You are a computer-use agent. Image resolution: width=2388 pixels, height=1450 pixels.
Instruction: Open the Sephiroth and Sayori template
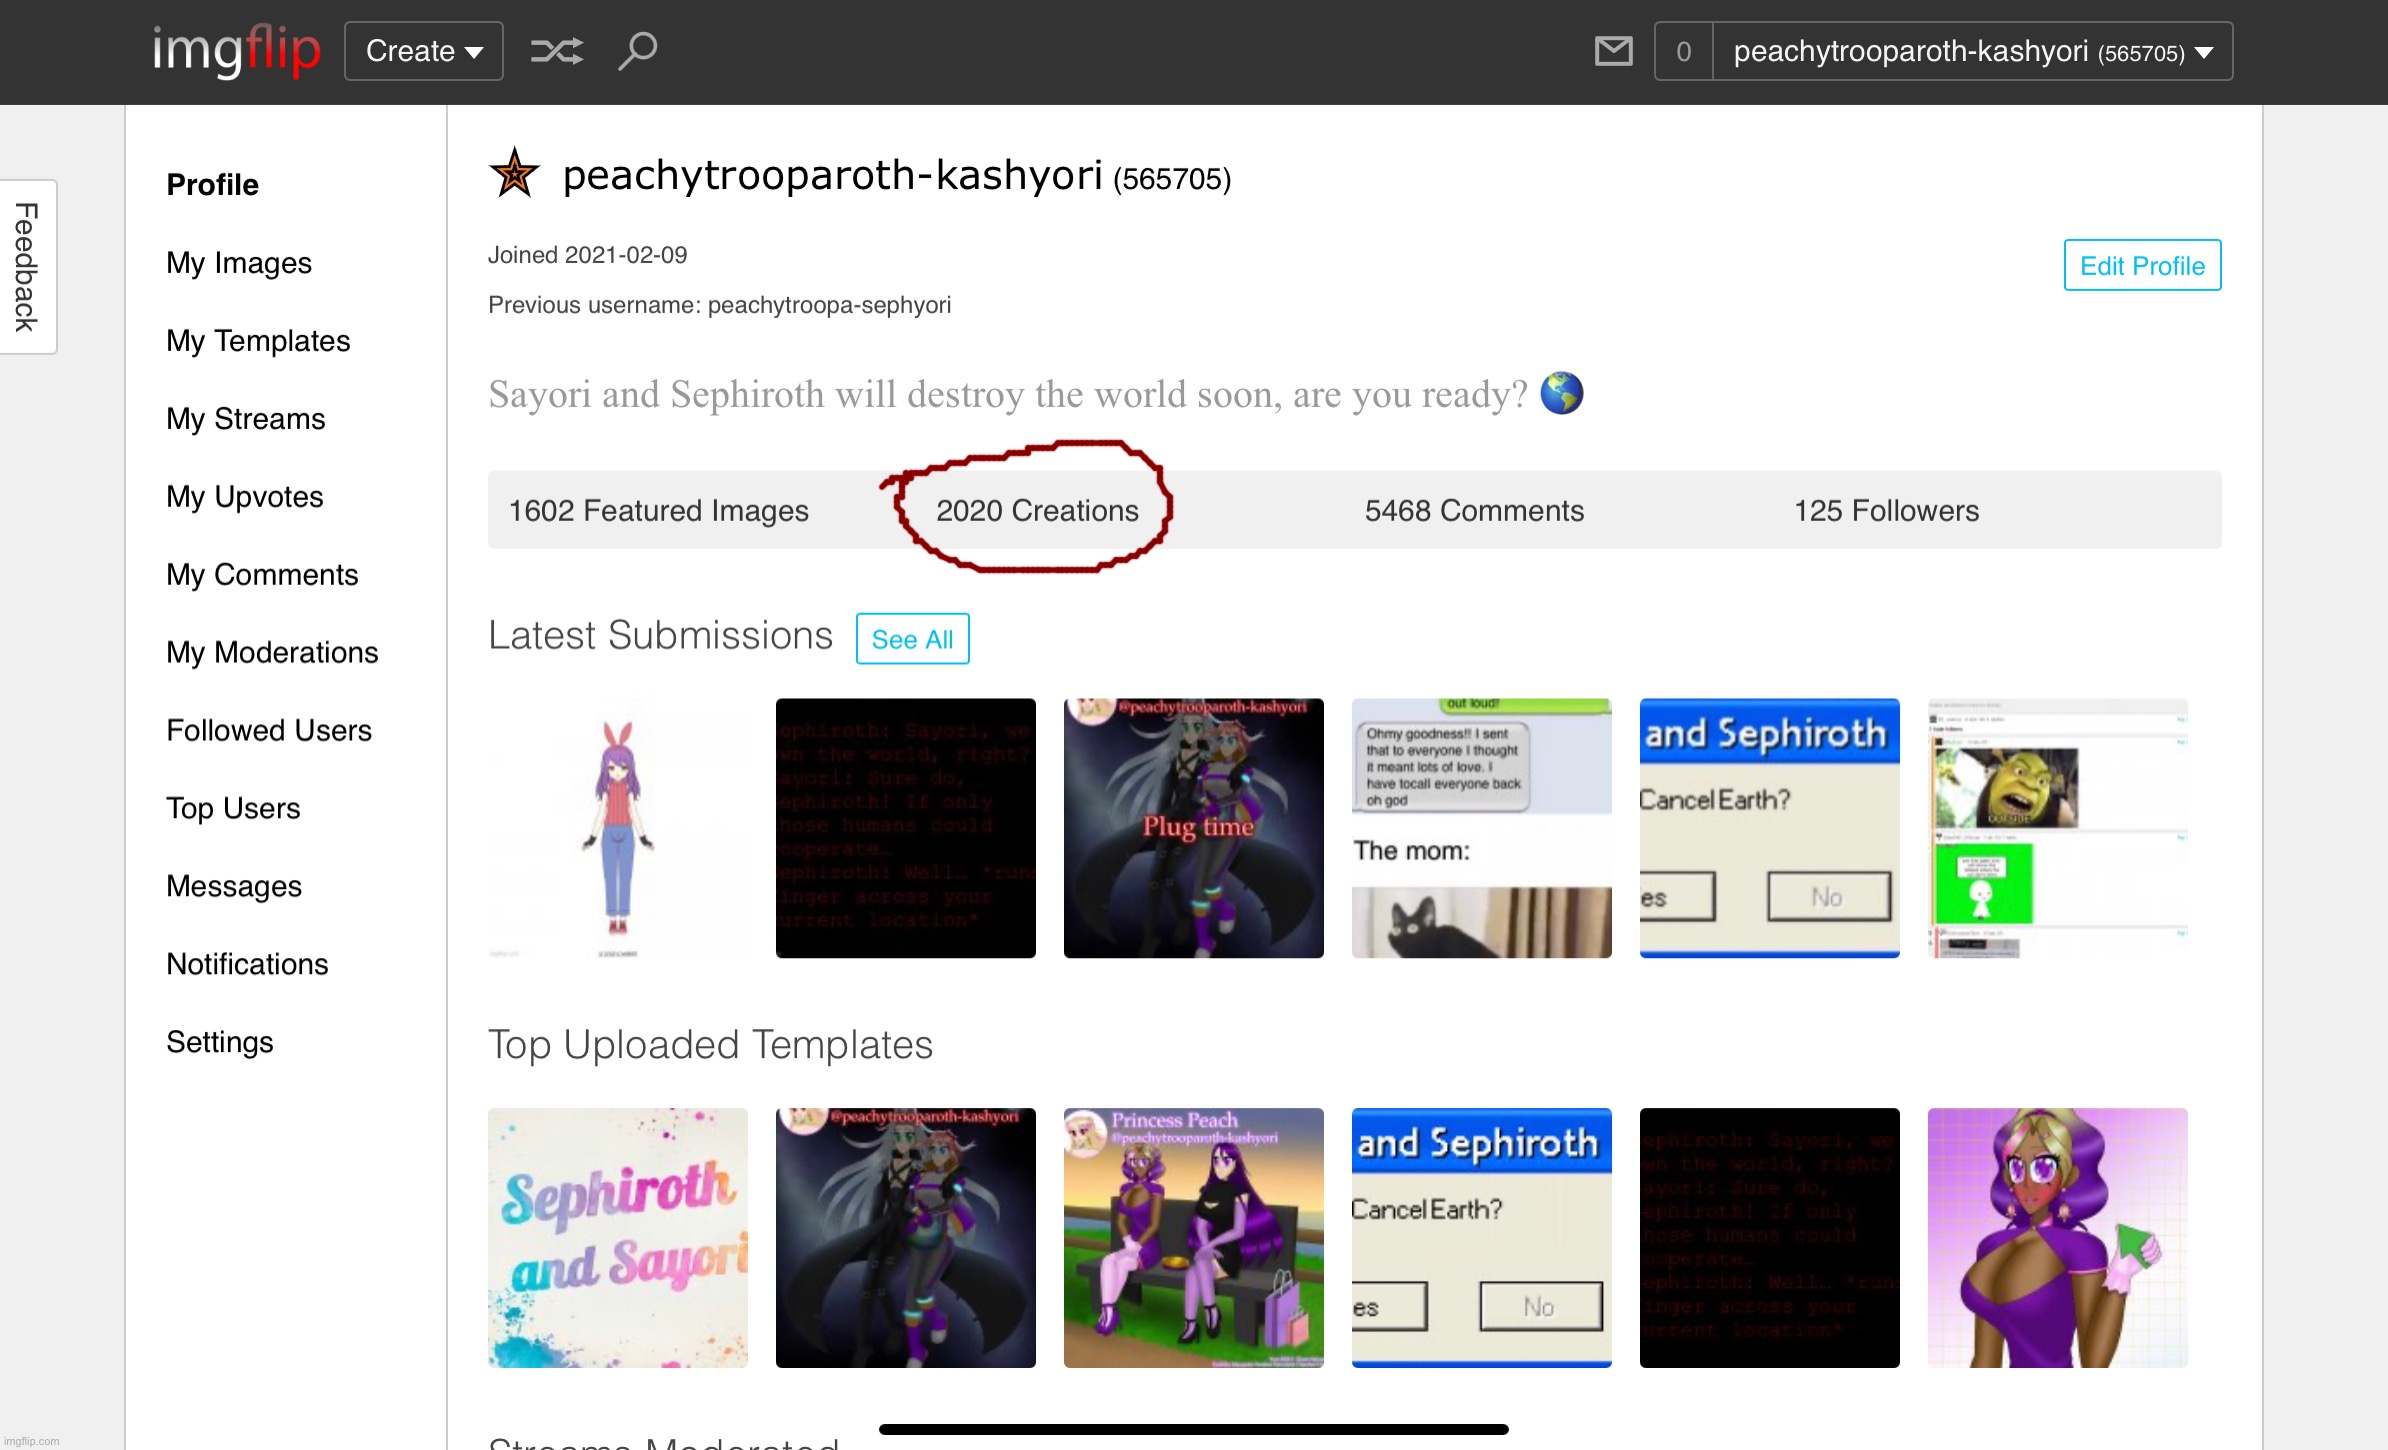[617, 1238]
